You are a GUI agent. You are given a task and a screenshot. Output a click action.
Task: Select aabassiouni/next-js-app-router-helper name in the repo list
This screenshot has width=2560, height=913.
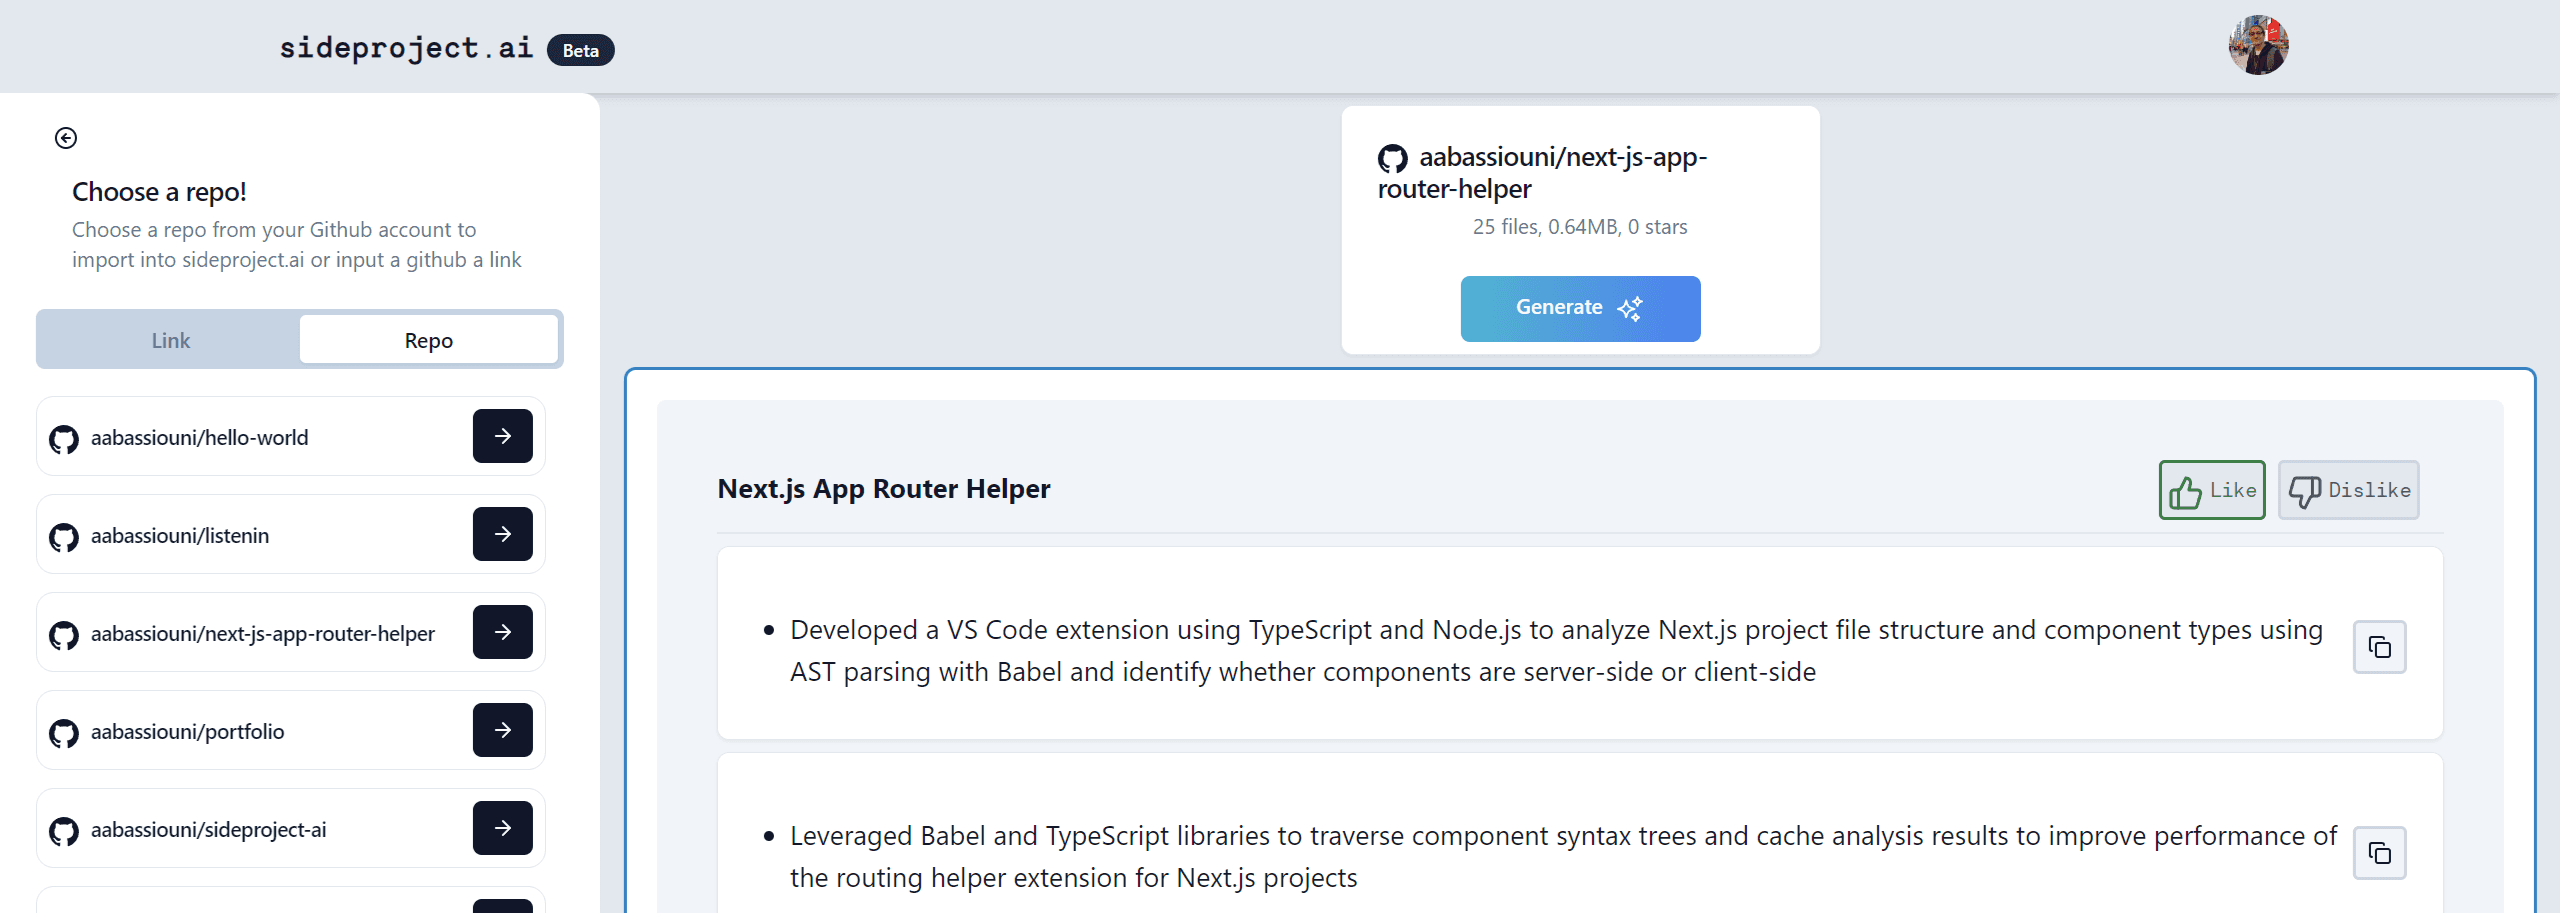[x=263, y=634]
